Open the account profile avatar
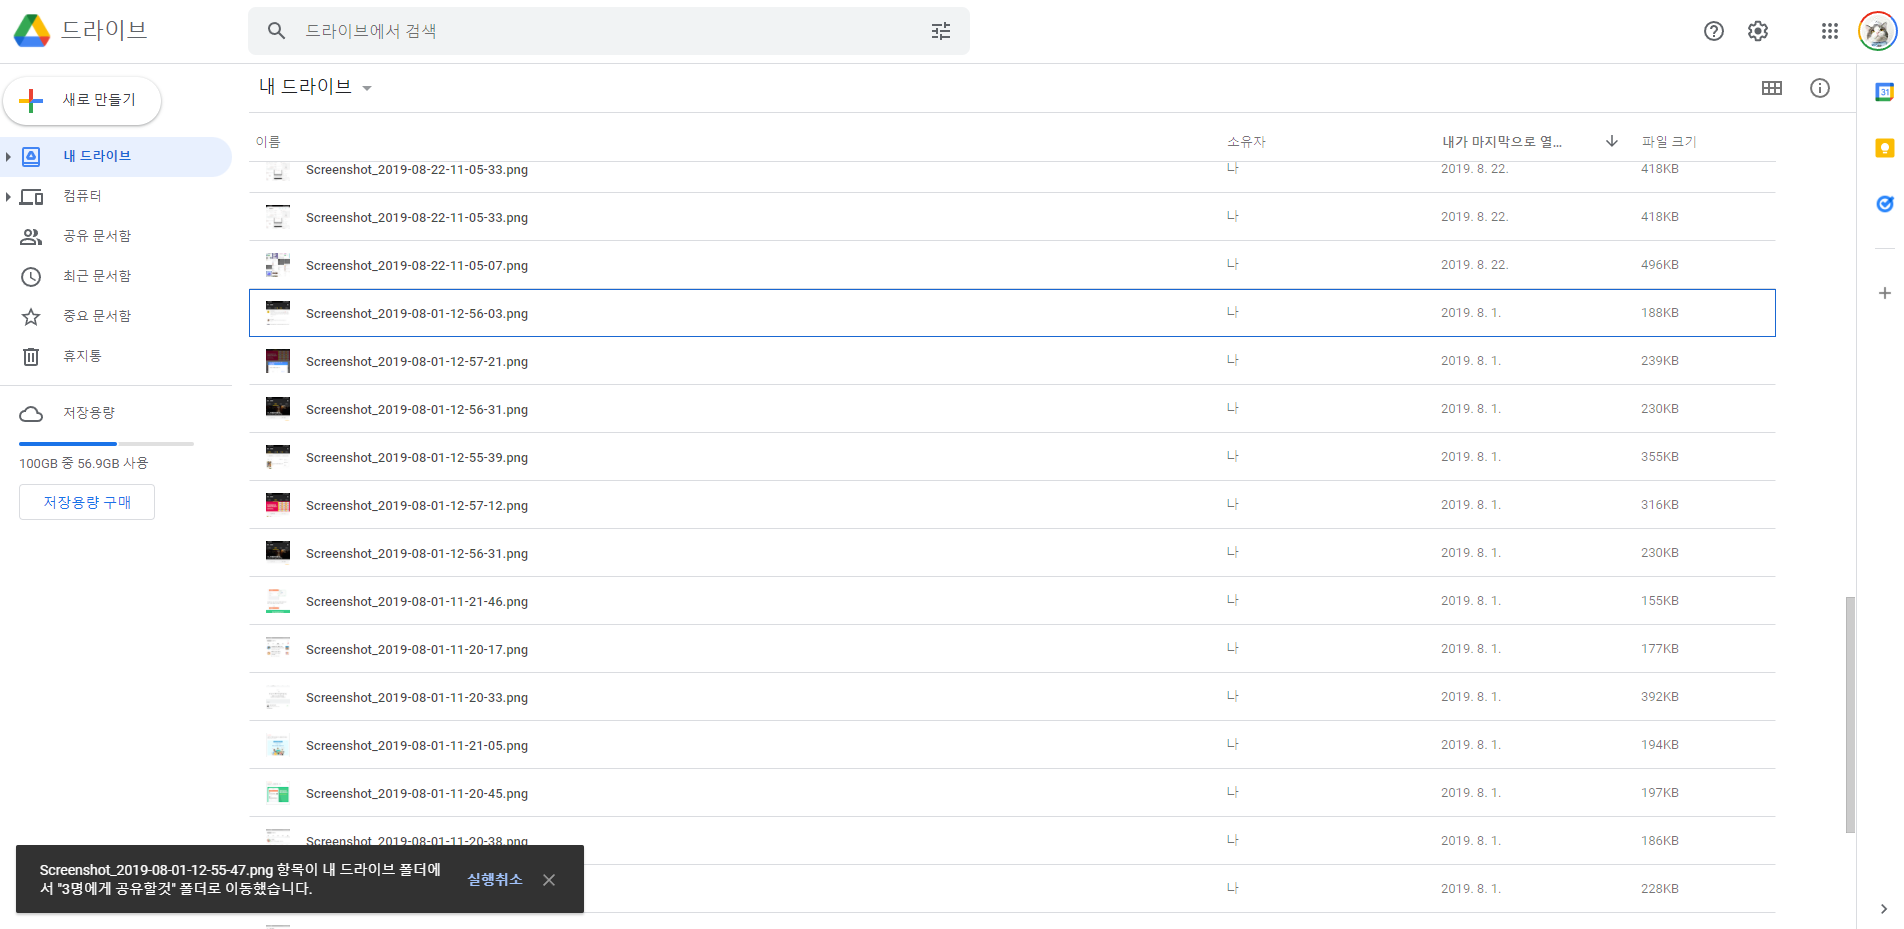The image size is (1904, 929). (1877, 31)
